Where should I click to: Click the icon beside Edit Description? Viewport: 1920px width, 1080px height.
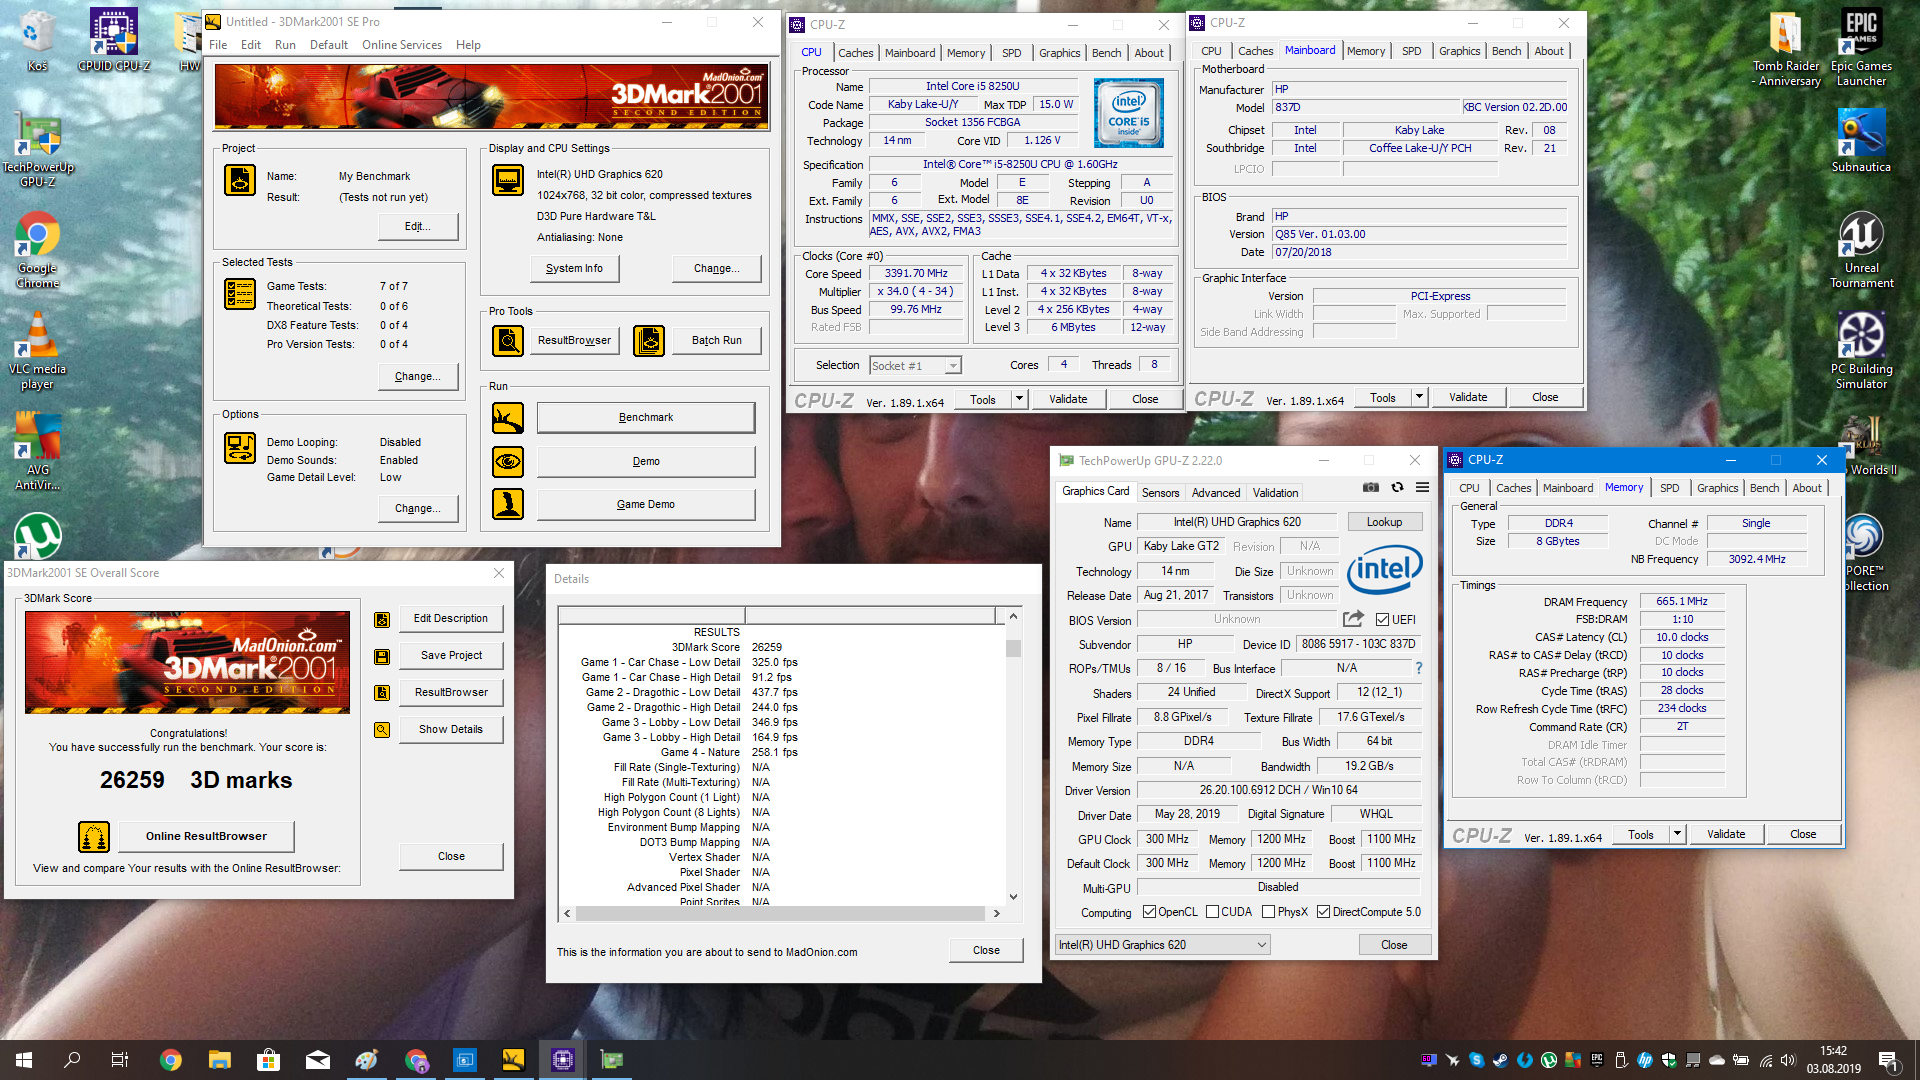coord(382,620)
